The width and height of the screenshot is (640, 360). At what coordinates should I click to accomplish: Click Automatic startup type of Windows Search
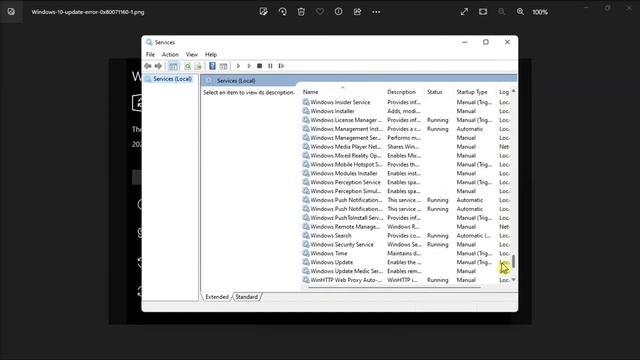click(473, 236)
